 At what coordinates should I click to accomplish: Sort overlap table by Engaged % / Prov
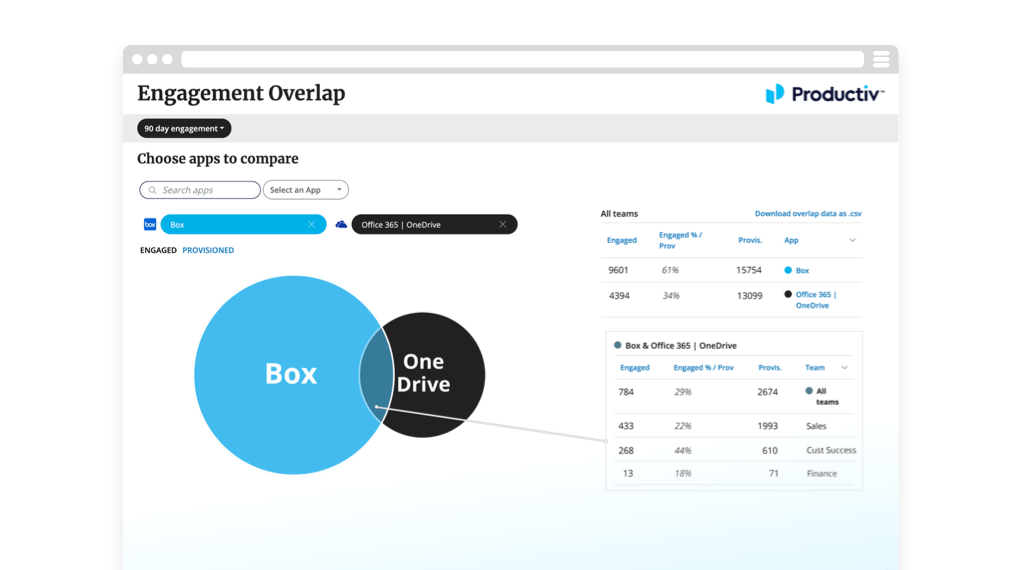(x=703, y=368)
